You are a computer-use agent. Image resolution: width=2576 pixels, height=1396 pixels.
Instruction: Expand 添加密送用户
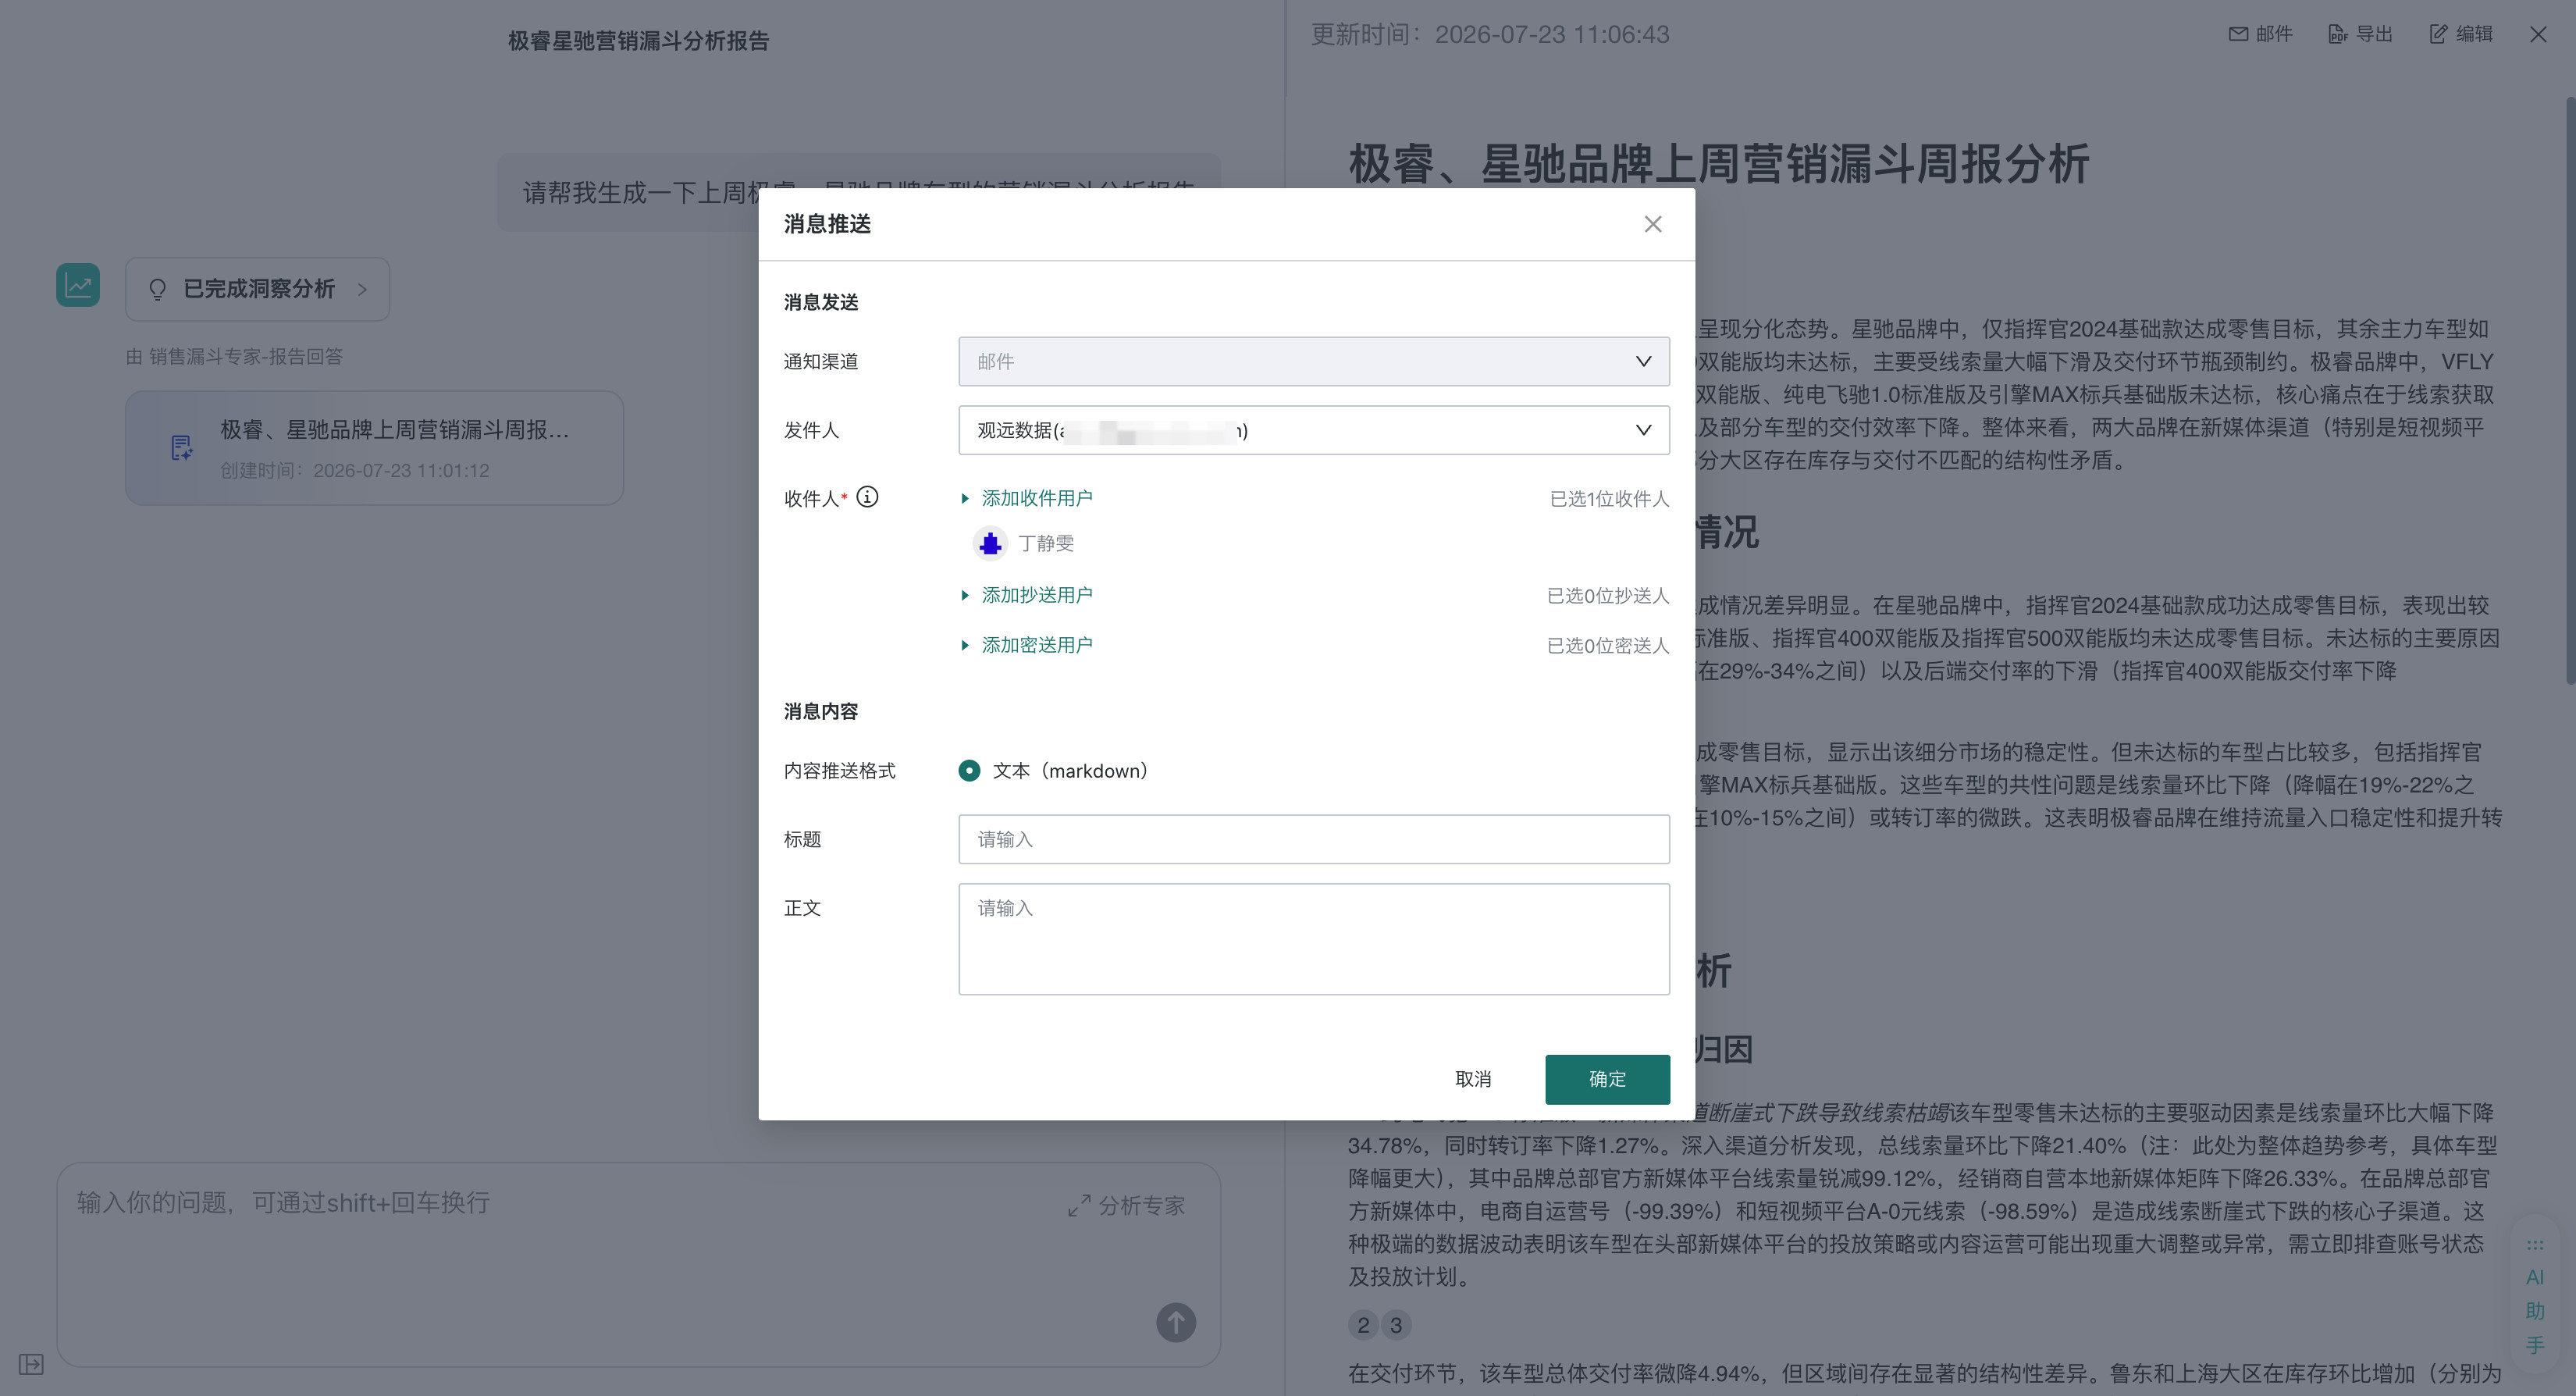pyautogui.click(x=1027, y=645)
